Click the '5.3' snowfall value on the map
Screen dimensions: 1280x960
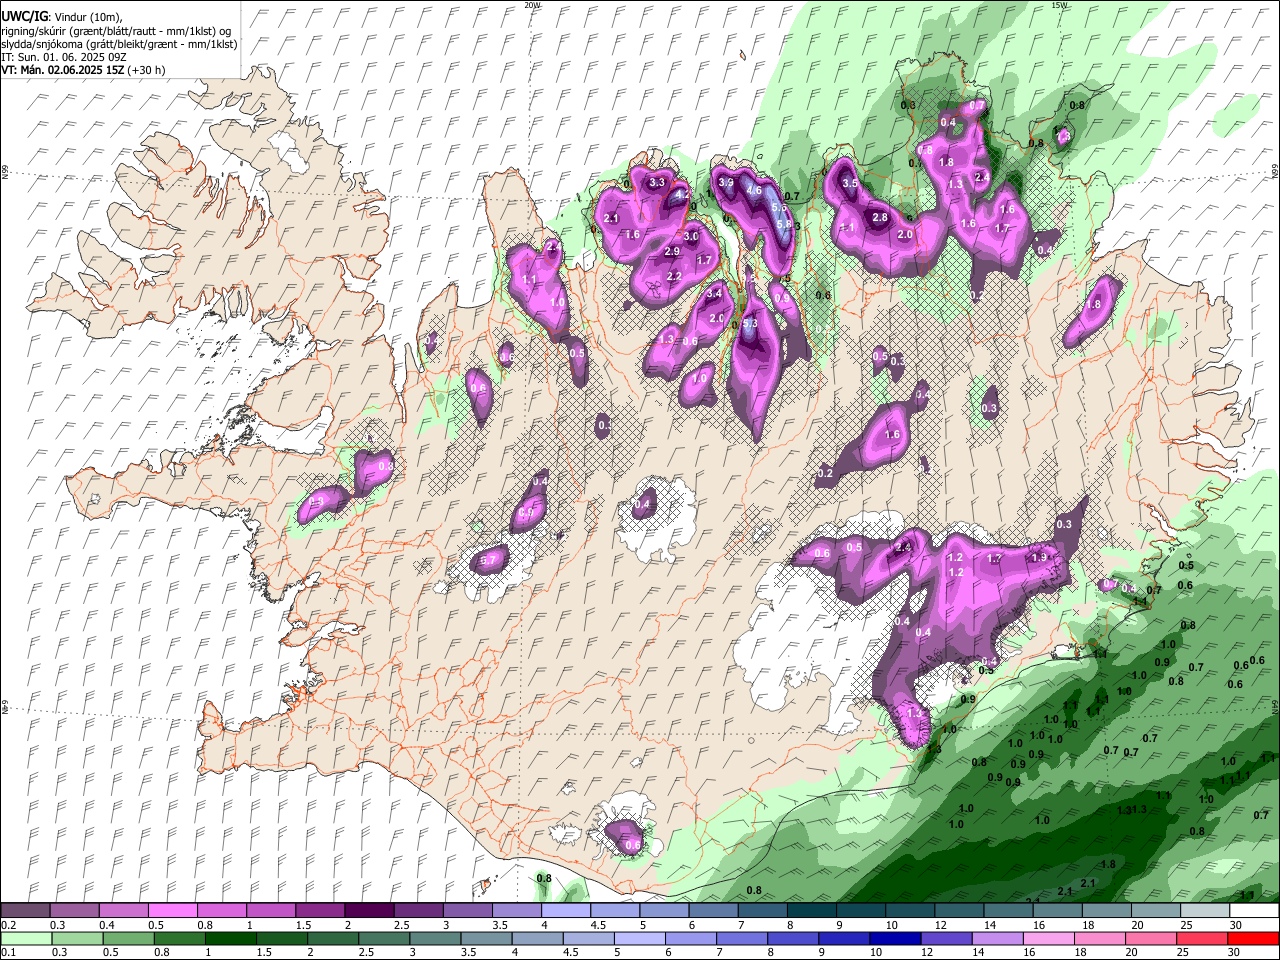tap(750, 324)
